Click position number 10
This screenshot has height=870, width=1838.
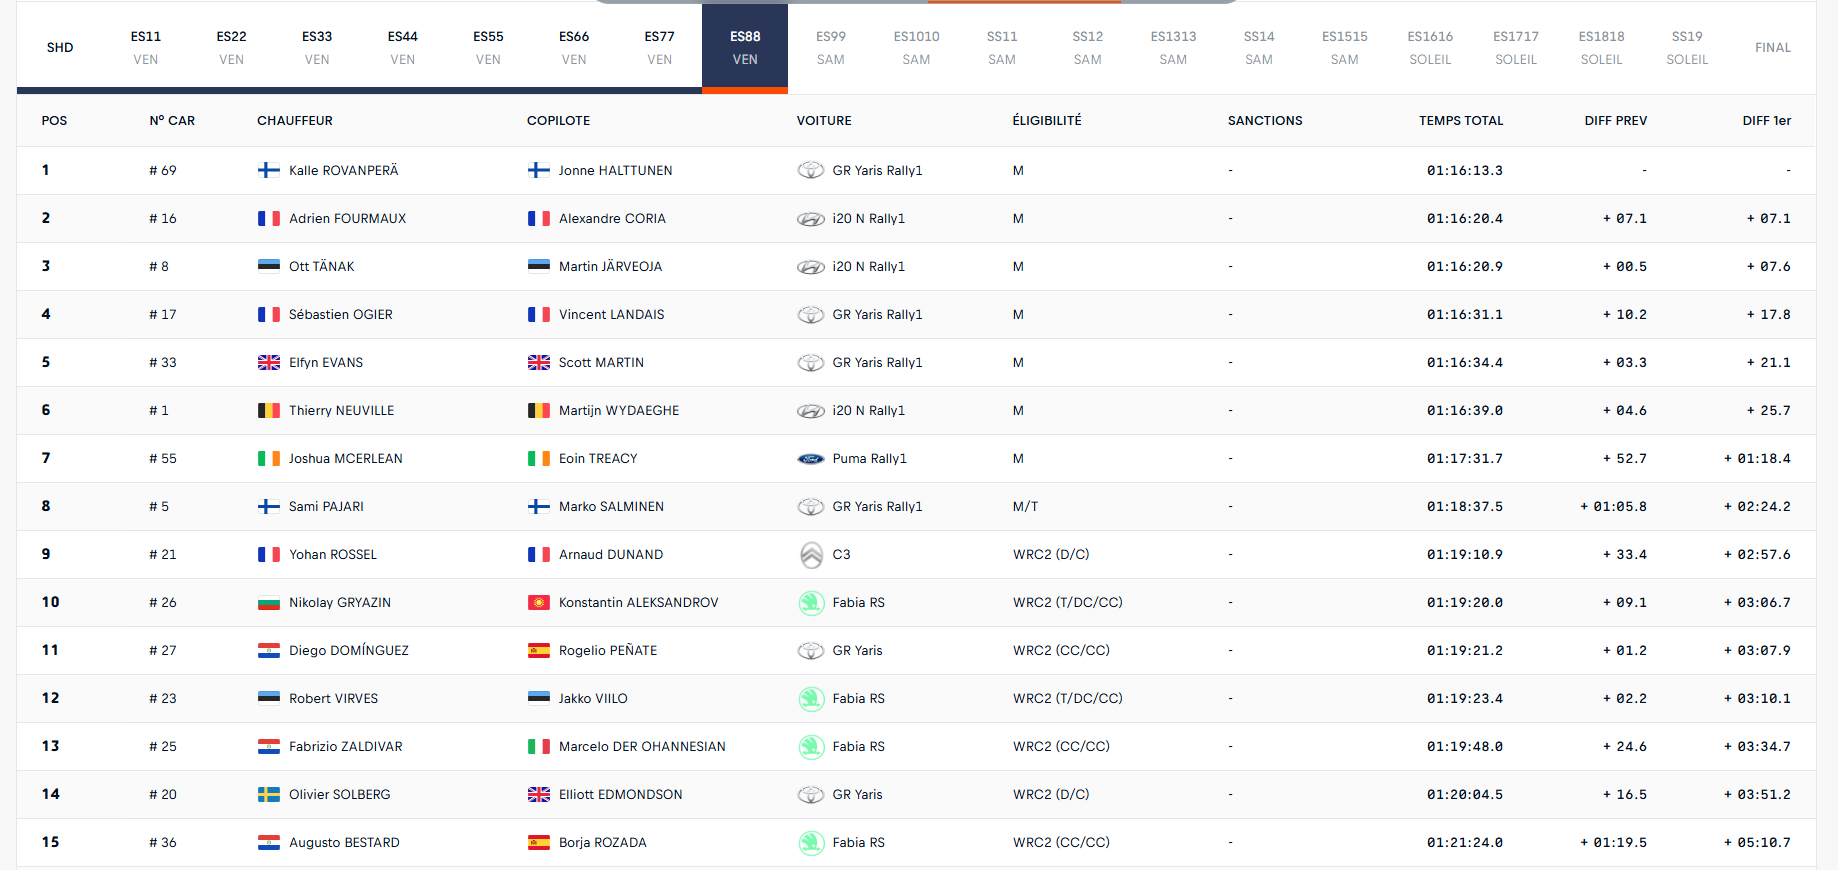tap(50, 602)
